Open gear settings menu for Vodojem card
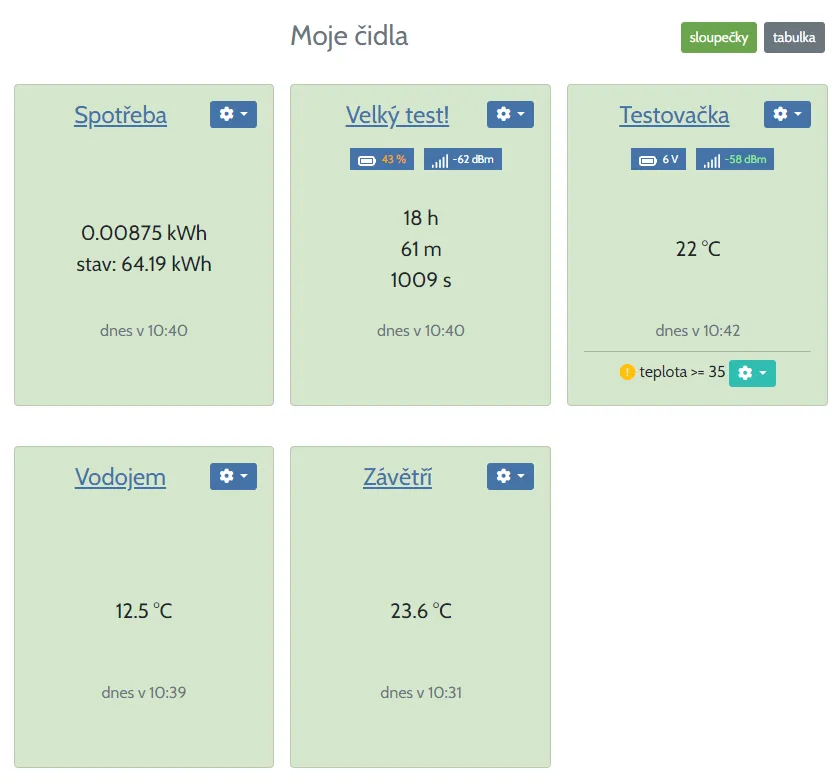This screenshot has width=840, height=782. pyautogui.click(x=233, y=476)
